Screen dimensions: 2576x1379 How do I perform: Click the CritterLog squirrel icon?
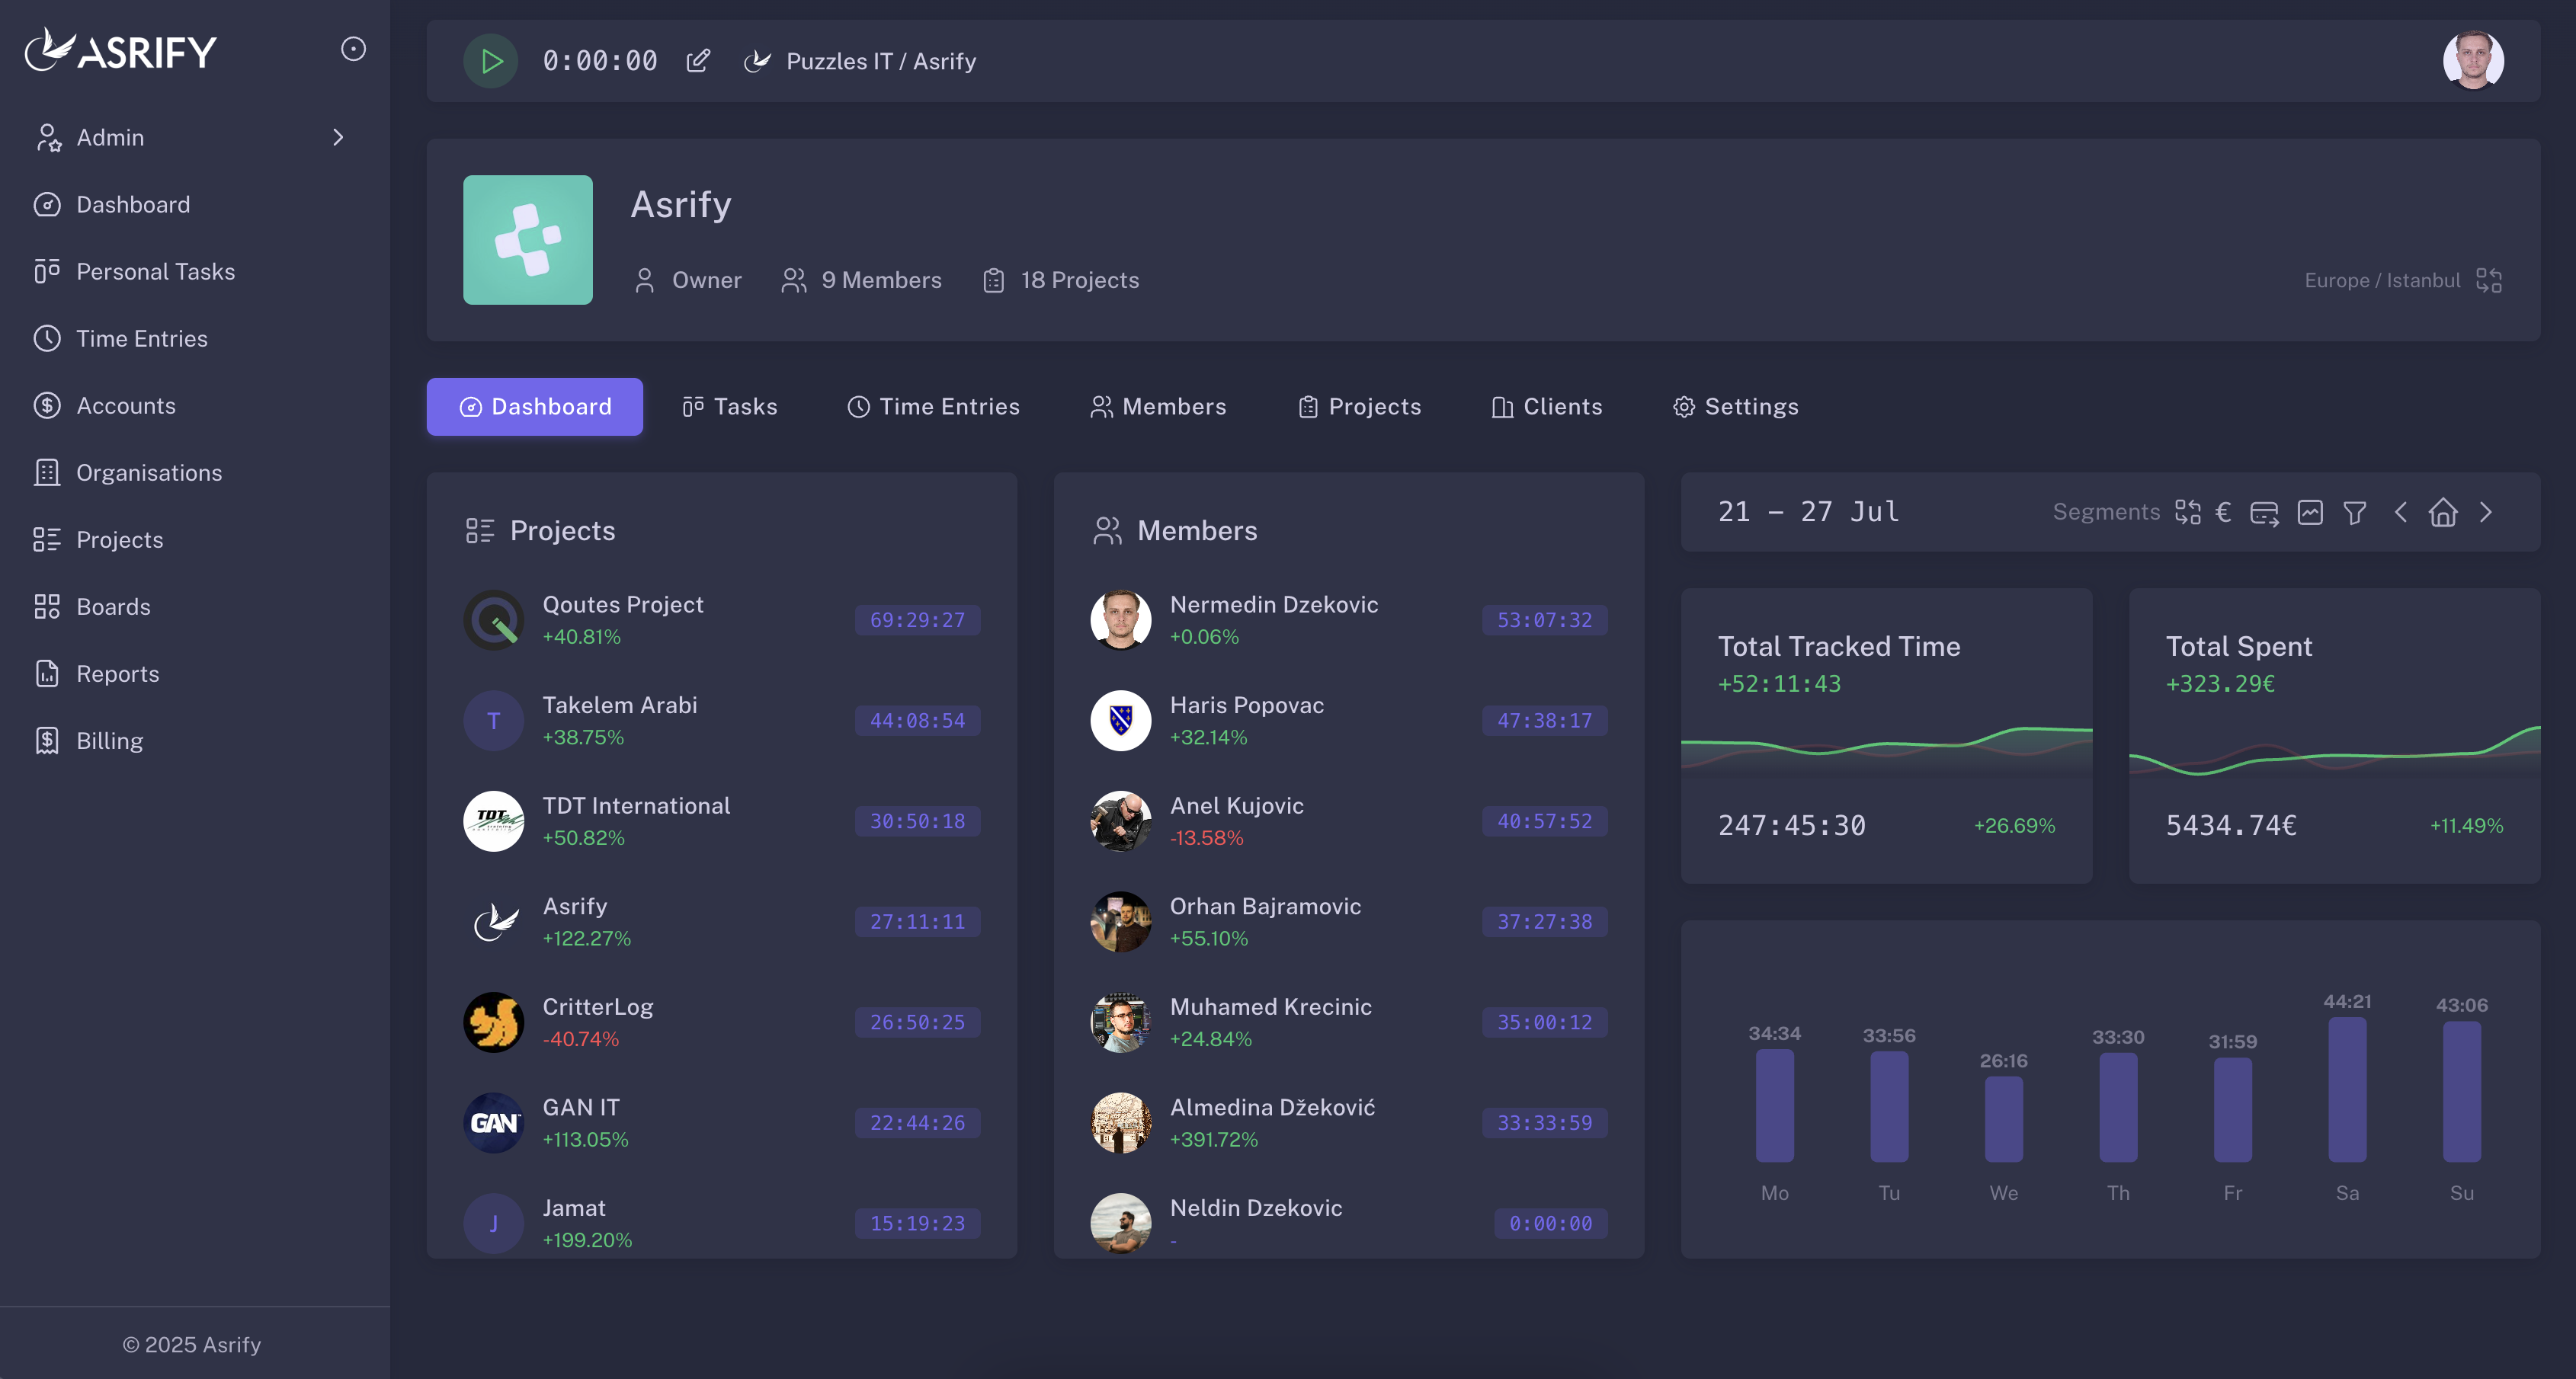click(x=493, y=1022)
